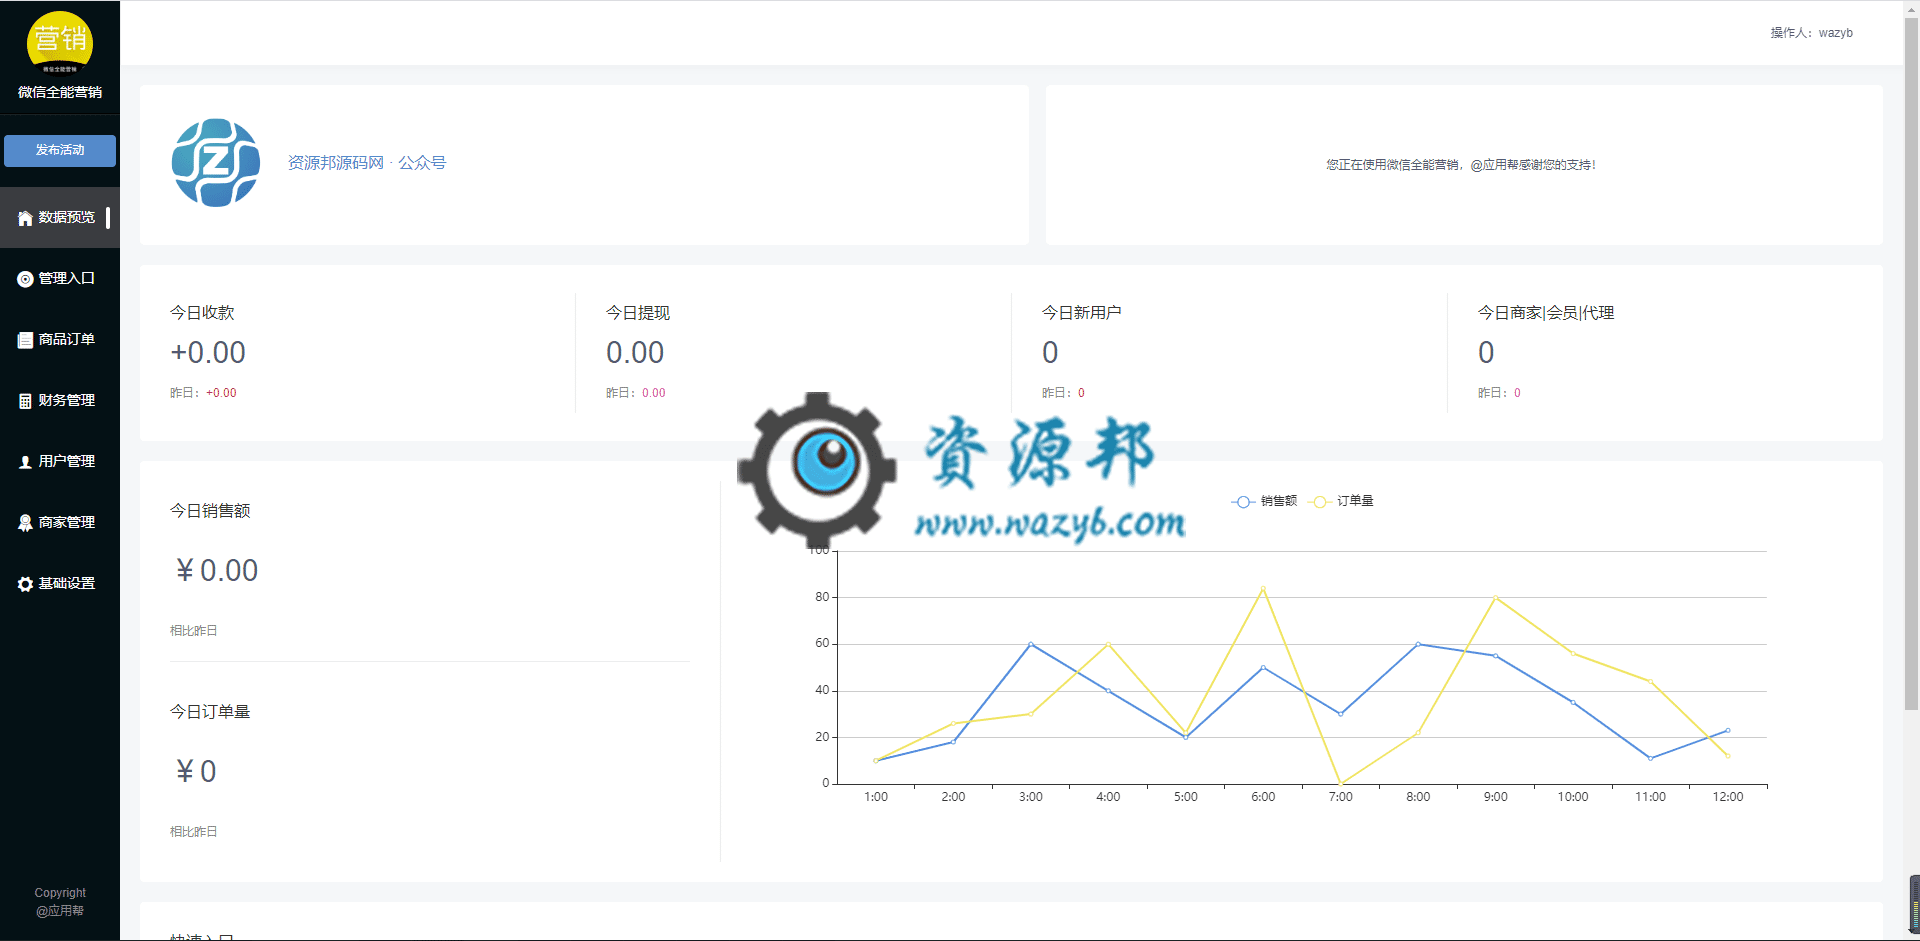Image resolution: width=1920 pixels, height=941 pixels.
Task: Click the 今日商家|会员|代理 label
Action: click(x=1546, y=313)
